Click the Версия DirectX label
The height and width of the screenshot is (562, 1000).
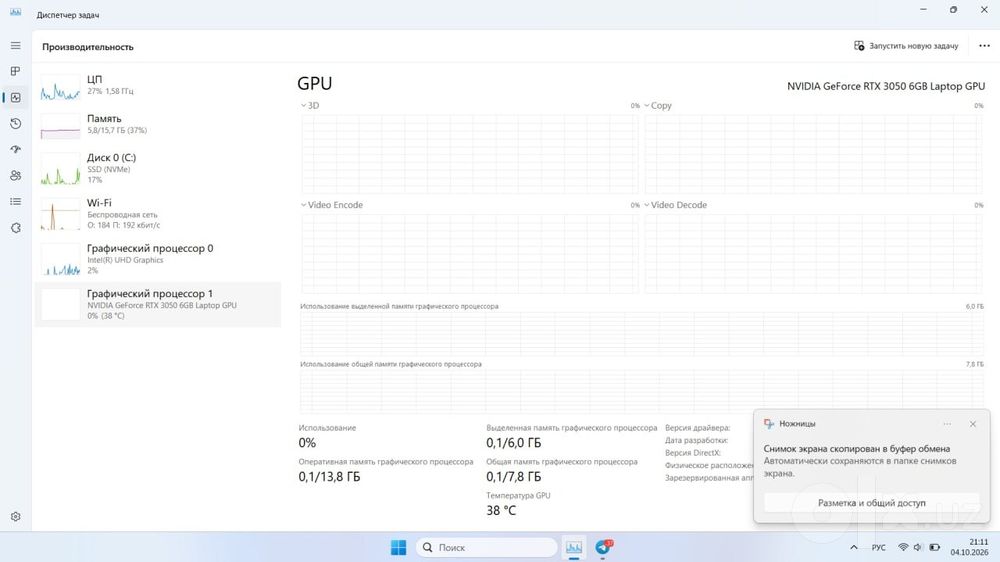pos(693,453)
